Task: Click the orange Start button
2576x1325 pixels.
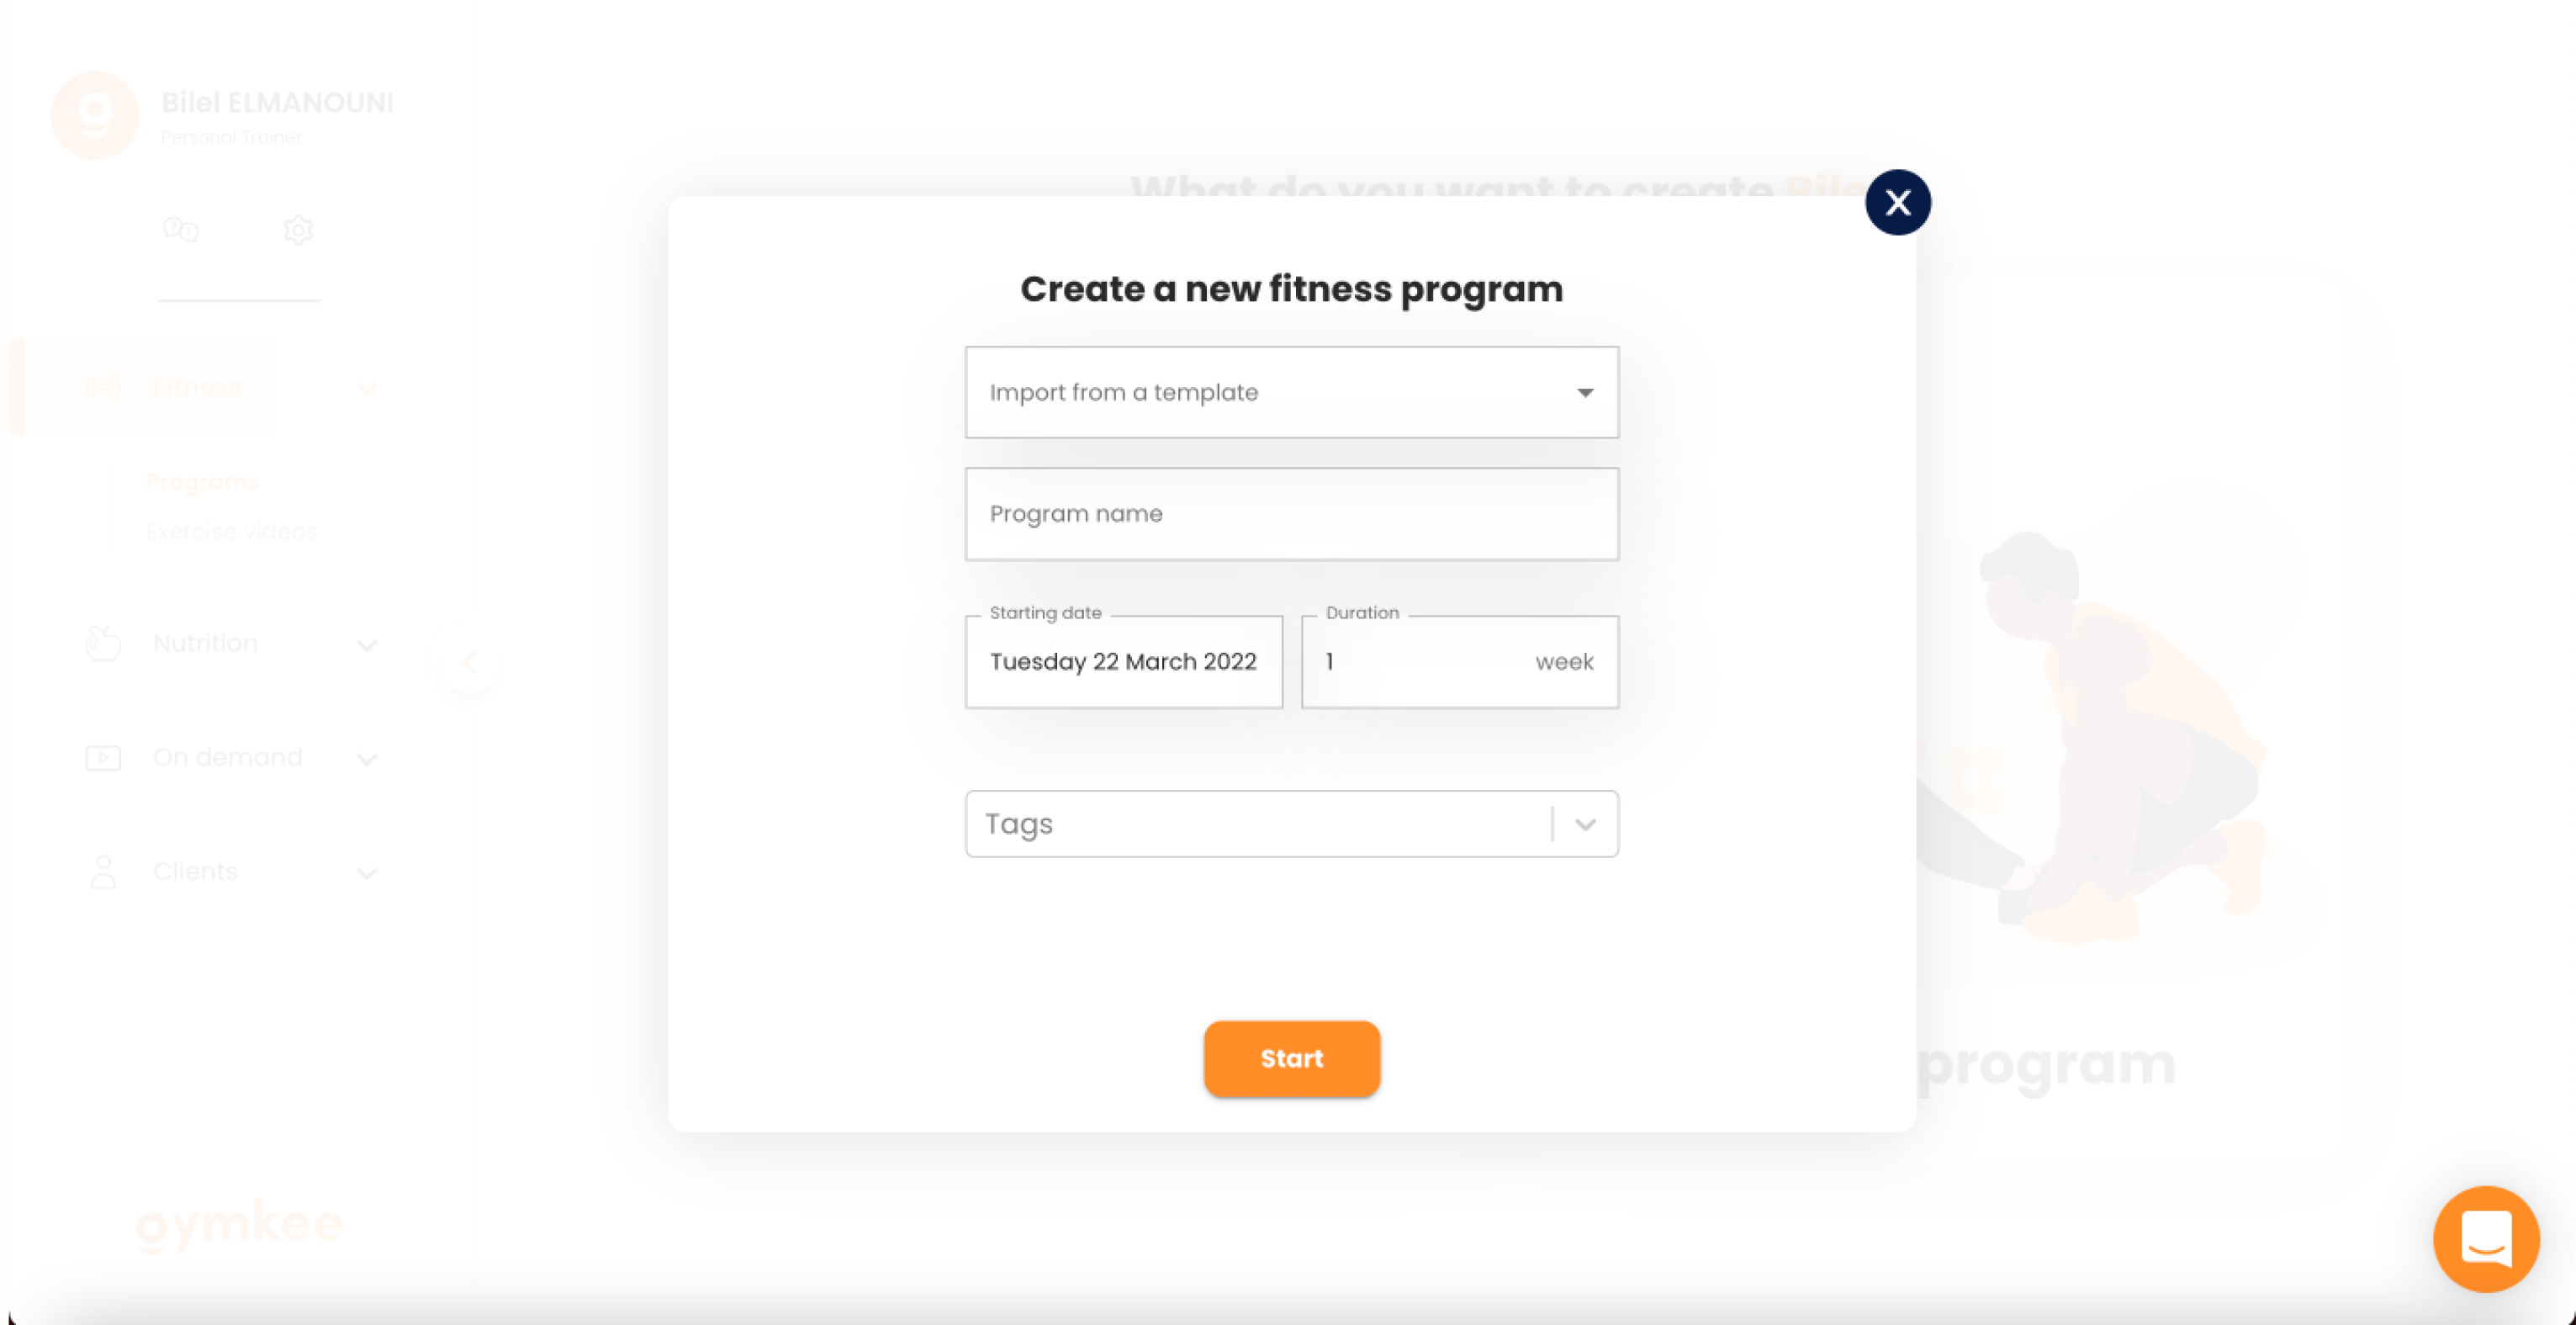Action: point(1291,1058)
